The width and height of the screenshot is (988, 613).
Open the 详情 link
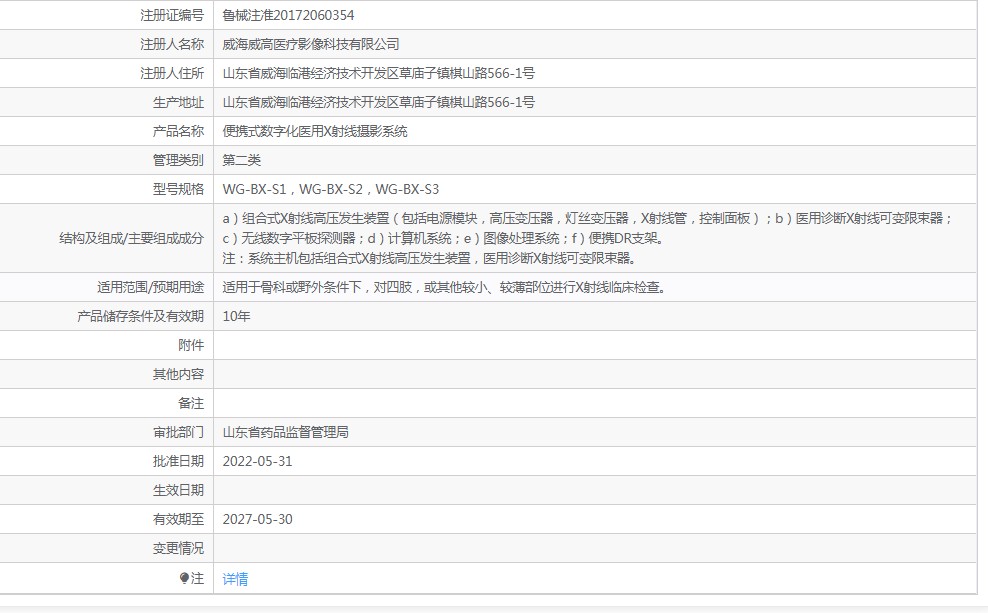coord(235,578)
